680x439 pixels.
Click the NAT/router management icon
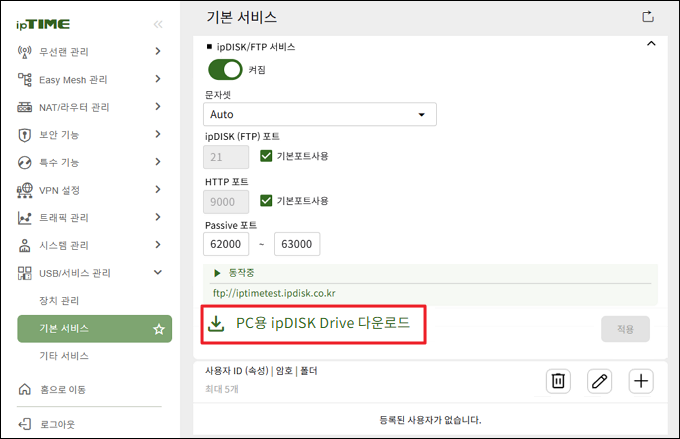(x=24, y=107)
